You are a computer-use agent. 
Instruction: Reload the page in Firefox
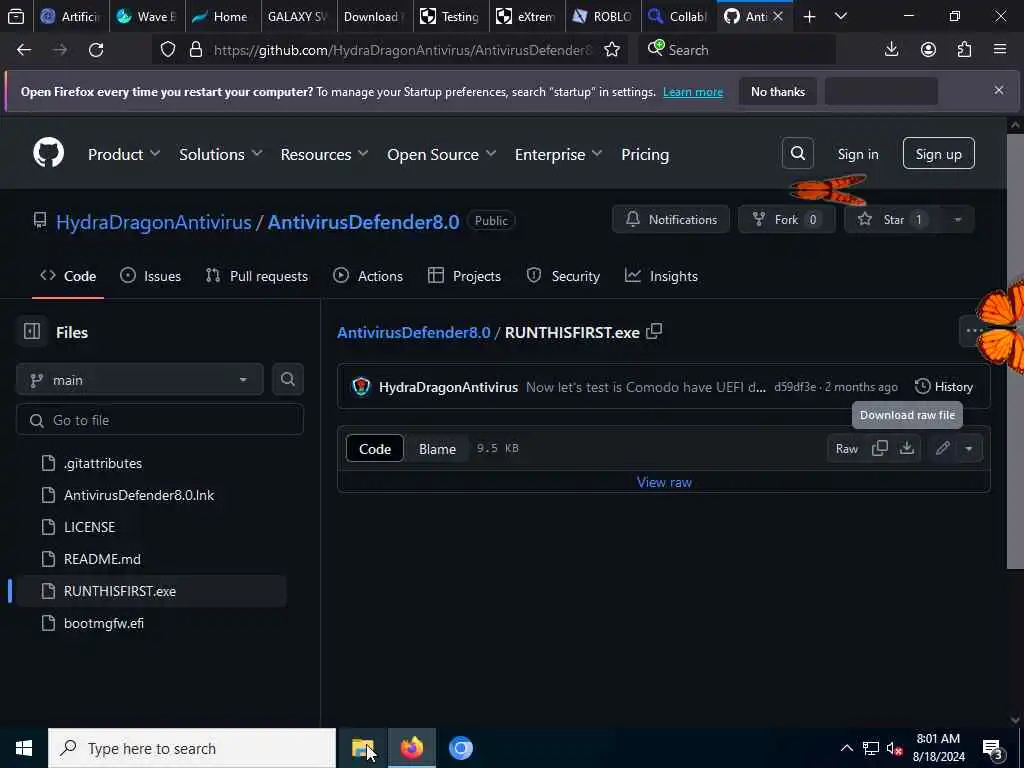pos(96,50)
